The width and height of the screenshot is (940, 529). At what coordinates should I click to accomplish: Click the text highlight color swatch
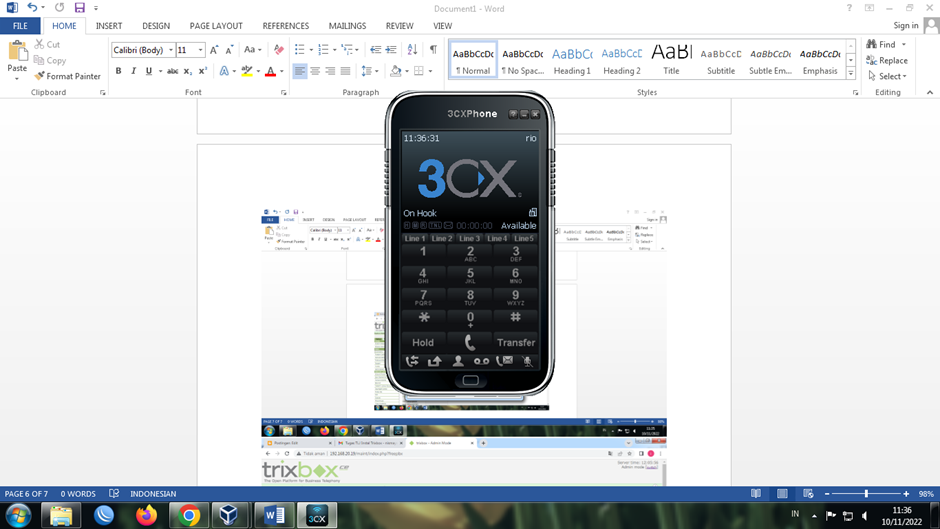pyautogui.click(x=246, y=71)
